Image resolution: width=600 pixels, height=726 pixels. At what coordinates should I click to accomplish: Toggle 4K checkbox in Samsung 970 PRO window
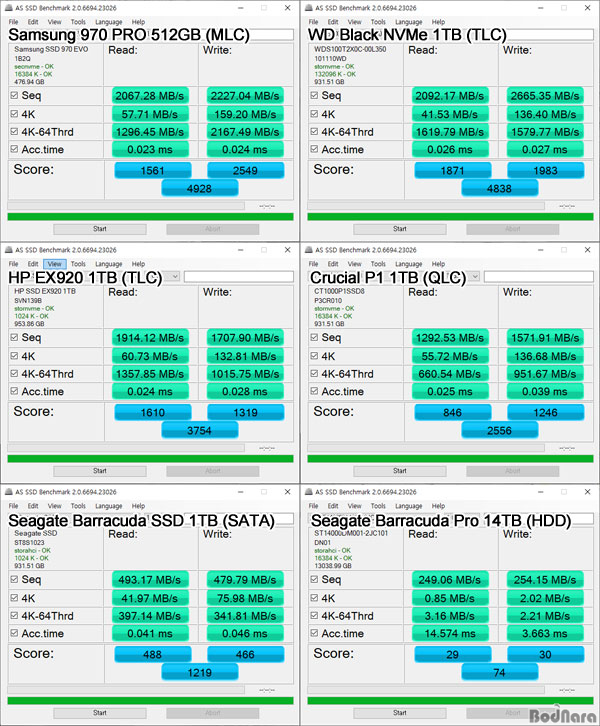(x=14, y=114)
